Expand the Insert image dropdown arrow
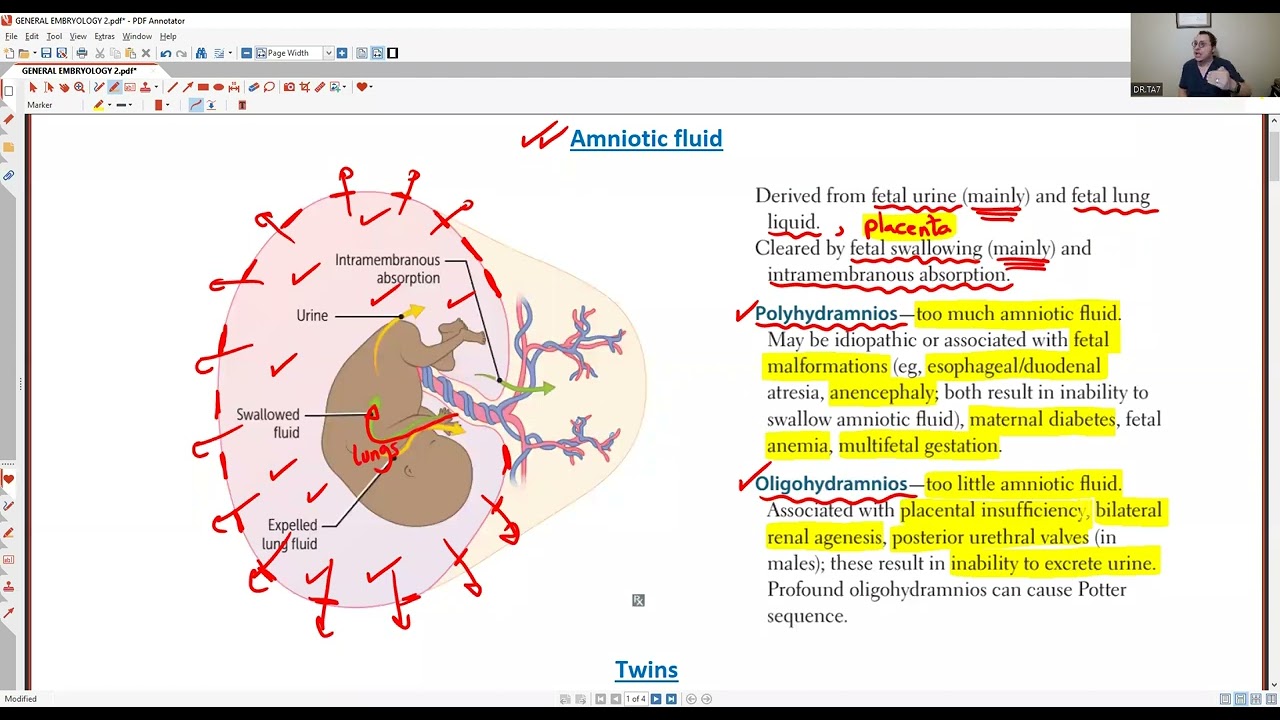 (x=344, y=87)
